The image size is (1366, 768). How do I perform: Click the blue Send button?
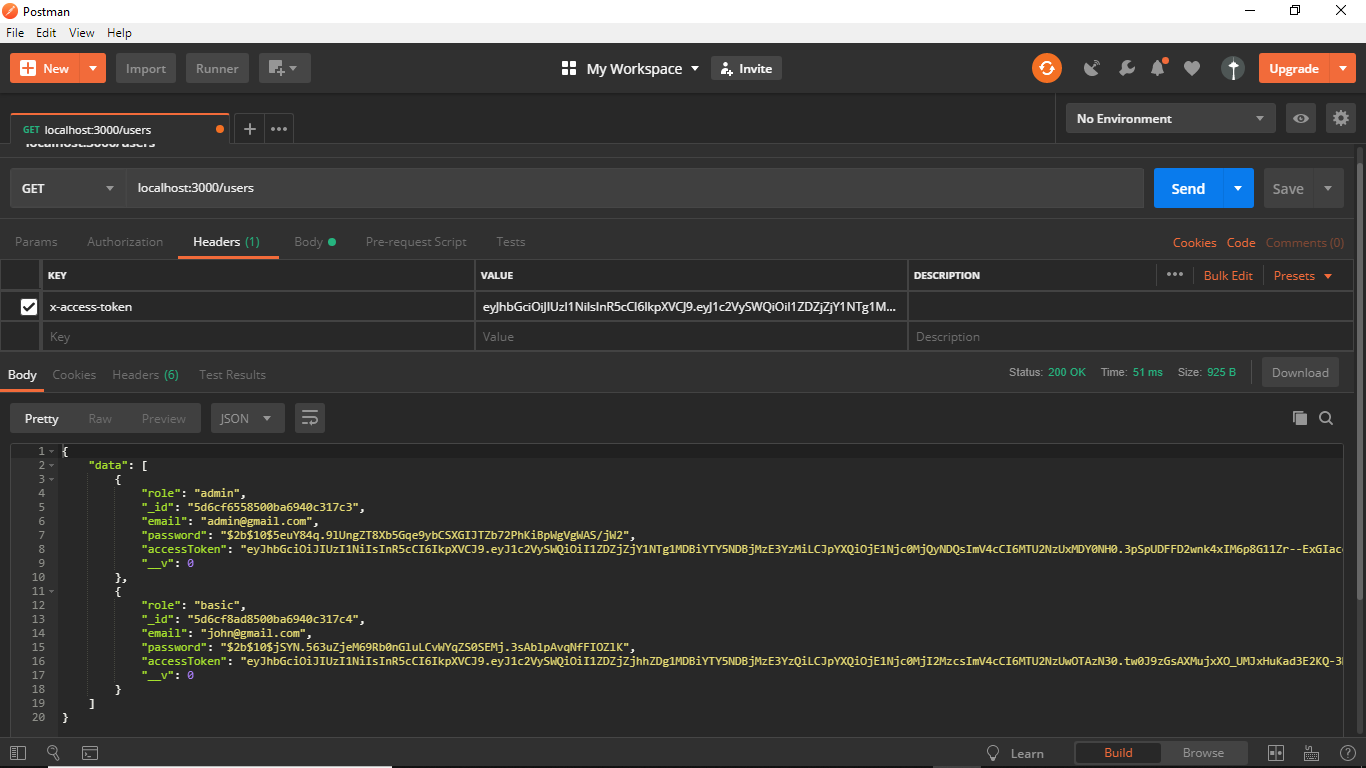(x=1188, y=188)
